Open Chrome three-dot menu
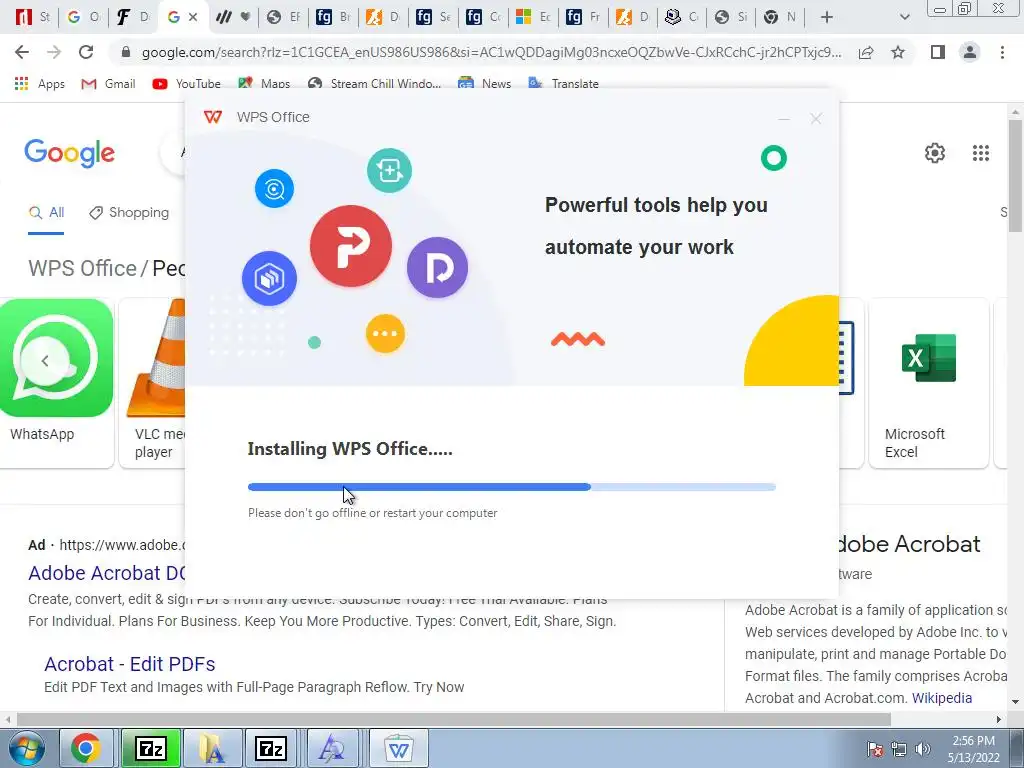Viewport: 1024px width, 768px height. [1002, 52]
